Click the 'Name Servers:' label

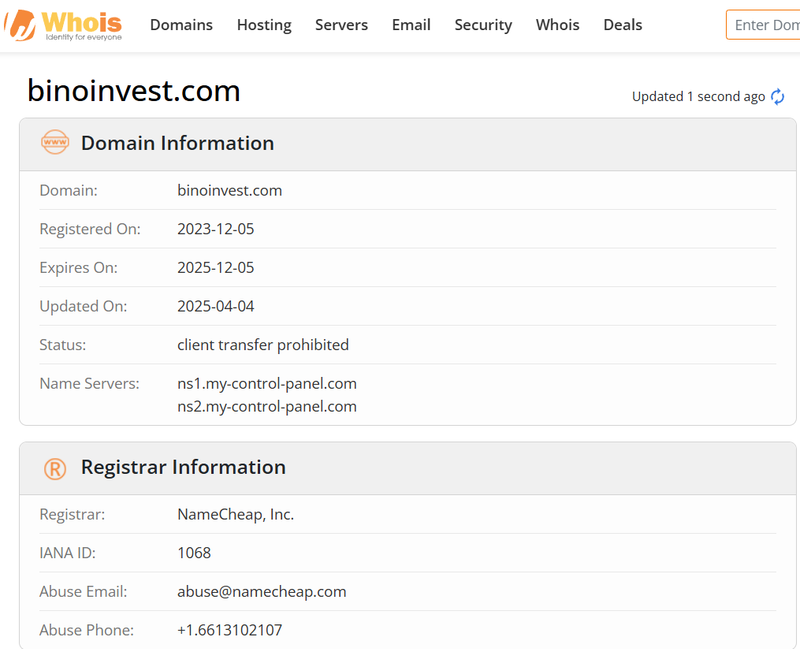[89, 384]
